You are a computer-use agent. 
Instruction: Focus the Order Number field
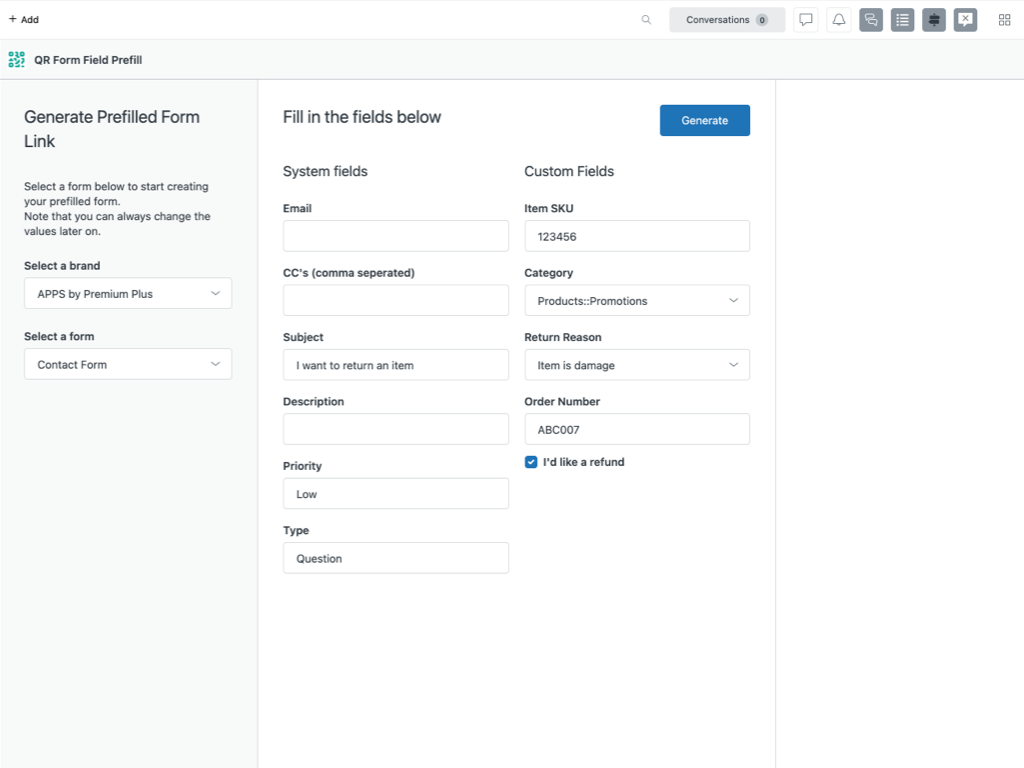tap(637, 430)
